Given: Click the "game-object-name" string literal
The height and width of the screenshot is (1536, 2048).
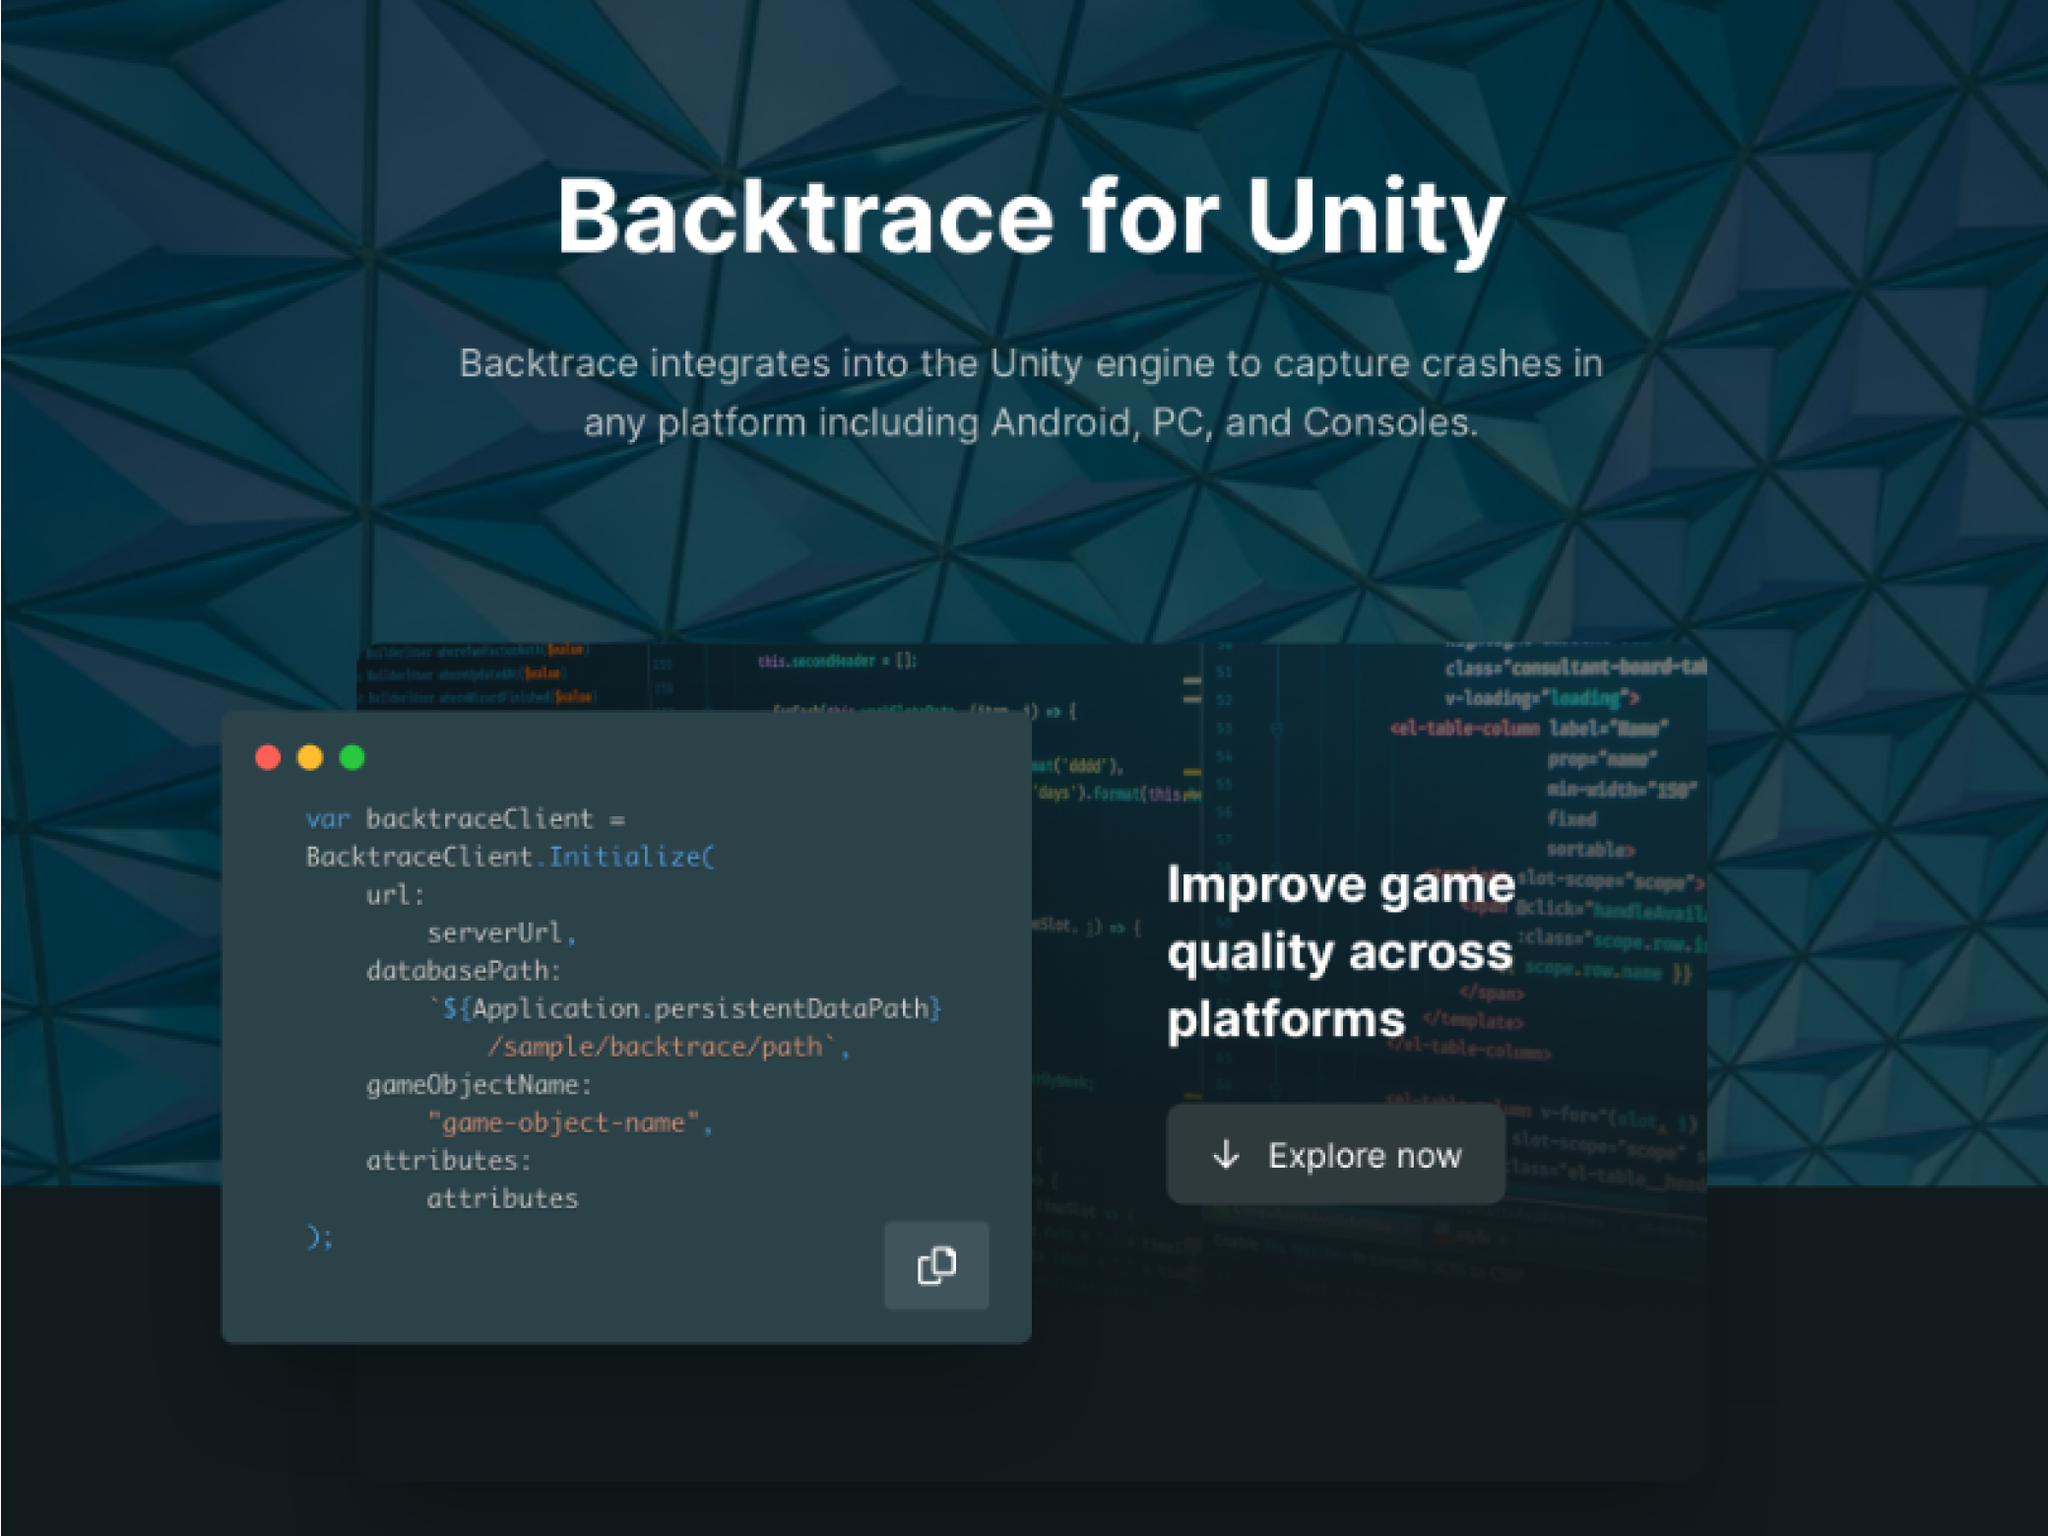Looking at the screenshot, I should tap(564, 1123).
